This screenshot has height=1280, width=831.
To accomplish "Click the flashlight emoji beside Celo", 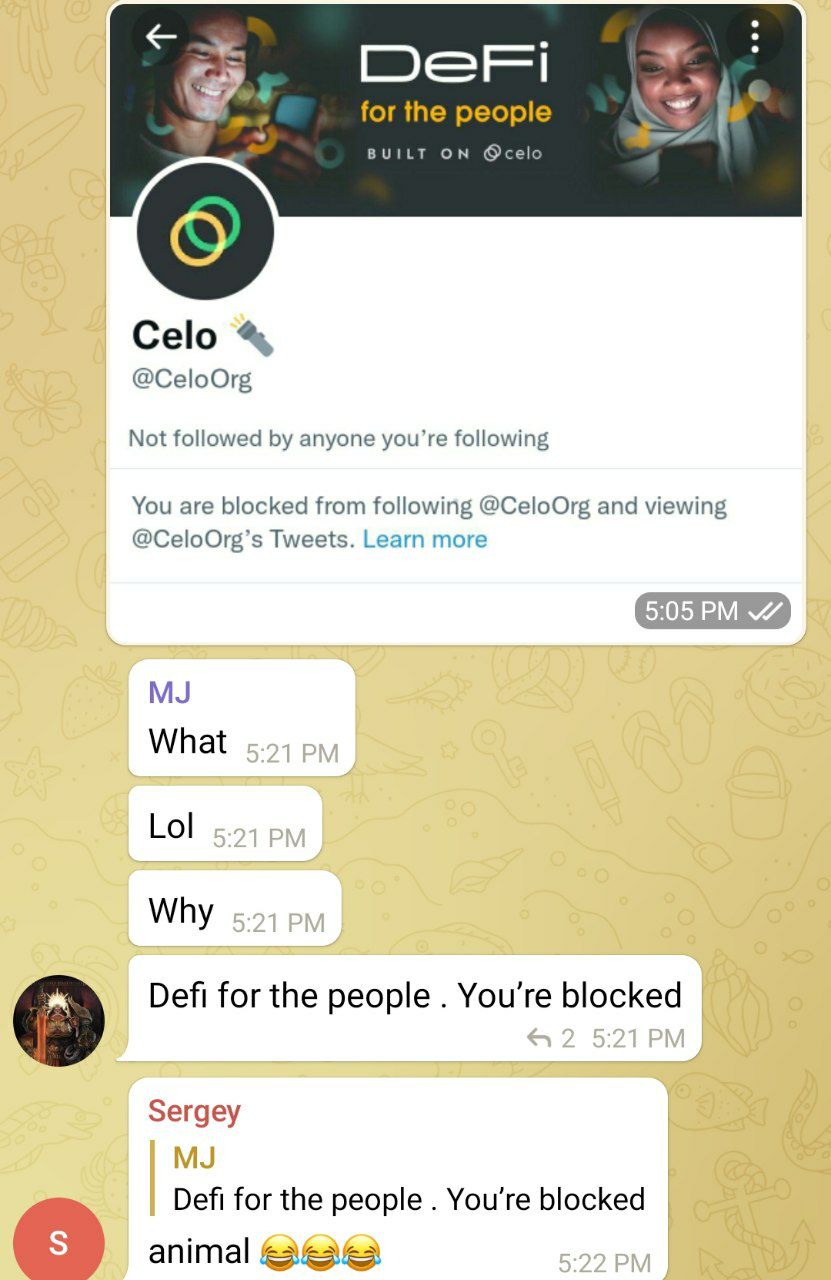I will 252,336.
